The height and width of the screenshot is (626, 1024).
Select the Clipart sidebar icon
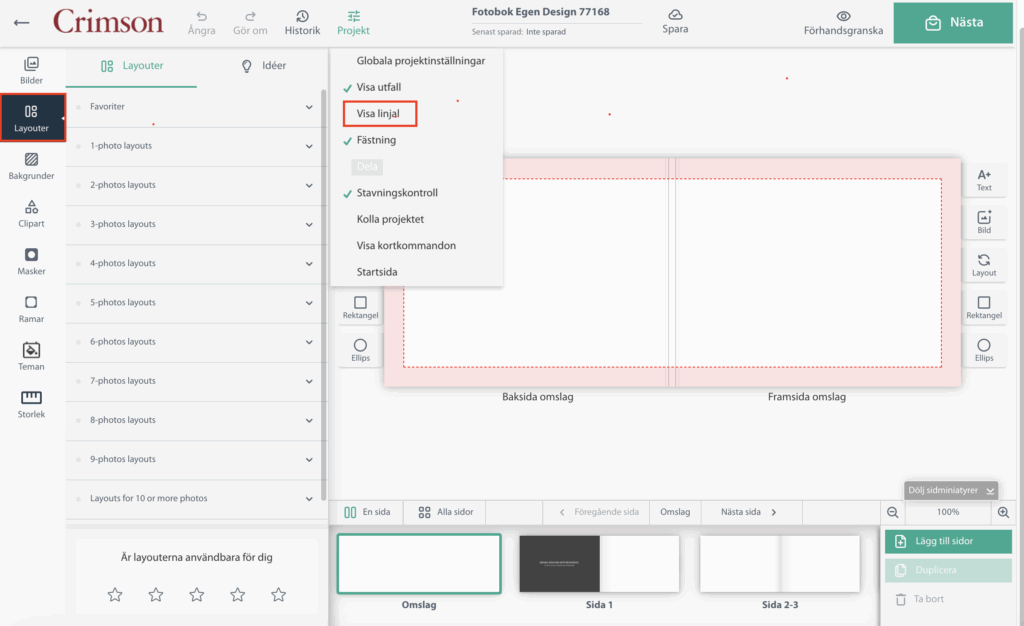31,213
